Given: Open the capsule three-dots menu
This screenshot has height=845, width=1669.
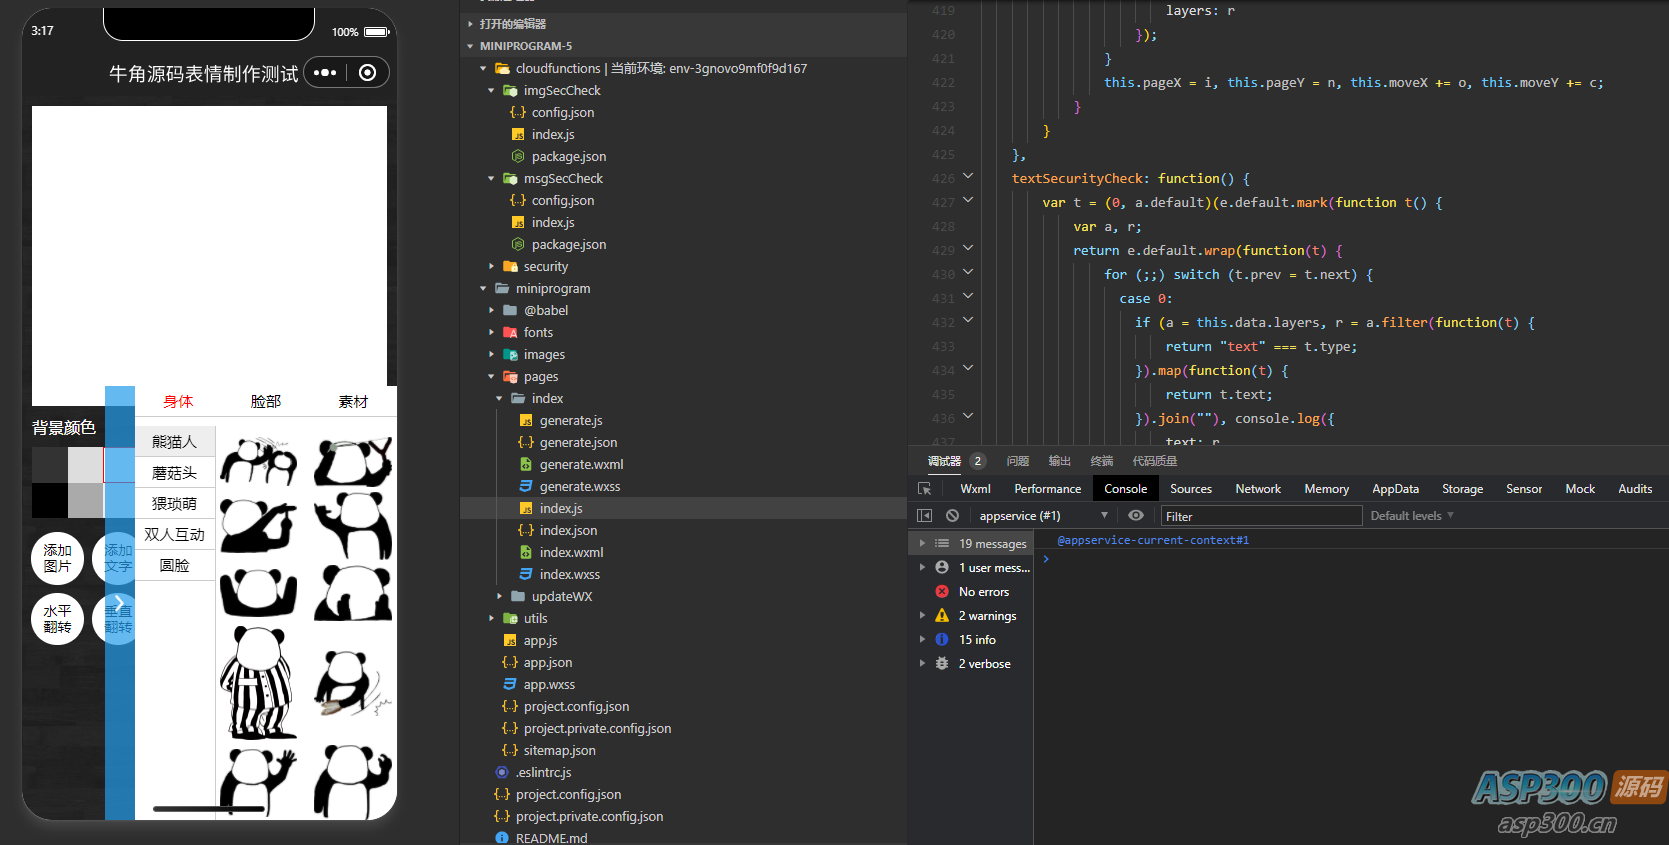Looking at the screenshot, I should coord(325,73).
